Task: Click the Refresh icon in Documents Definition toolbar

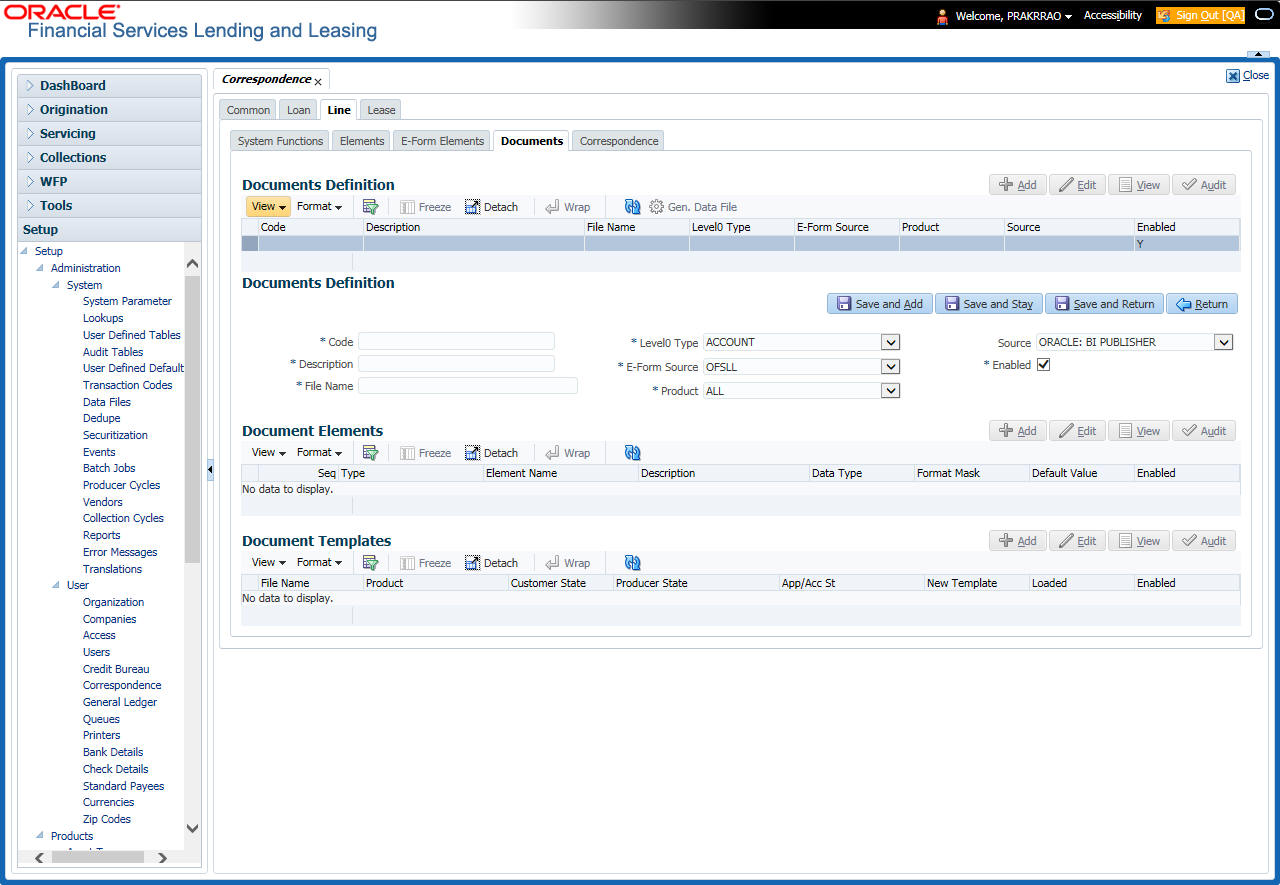Action: [x=632, y=207]
